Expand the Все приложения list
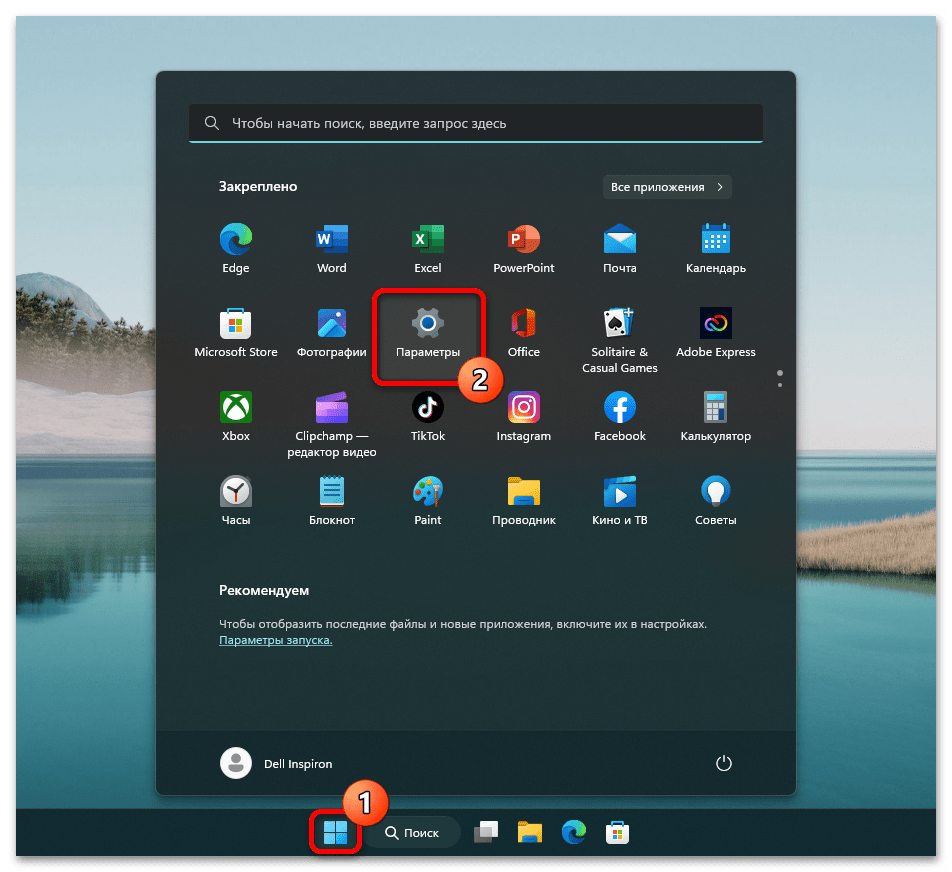 667,187
